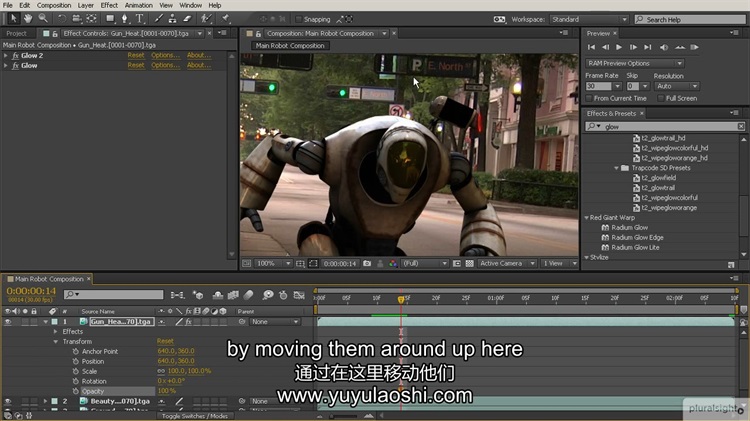The height and width of the screenshot is (421, 750).
Task: Select the Hand tool in toolbar
Action: click(x=28, y=18)
